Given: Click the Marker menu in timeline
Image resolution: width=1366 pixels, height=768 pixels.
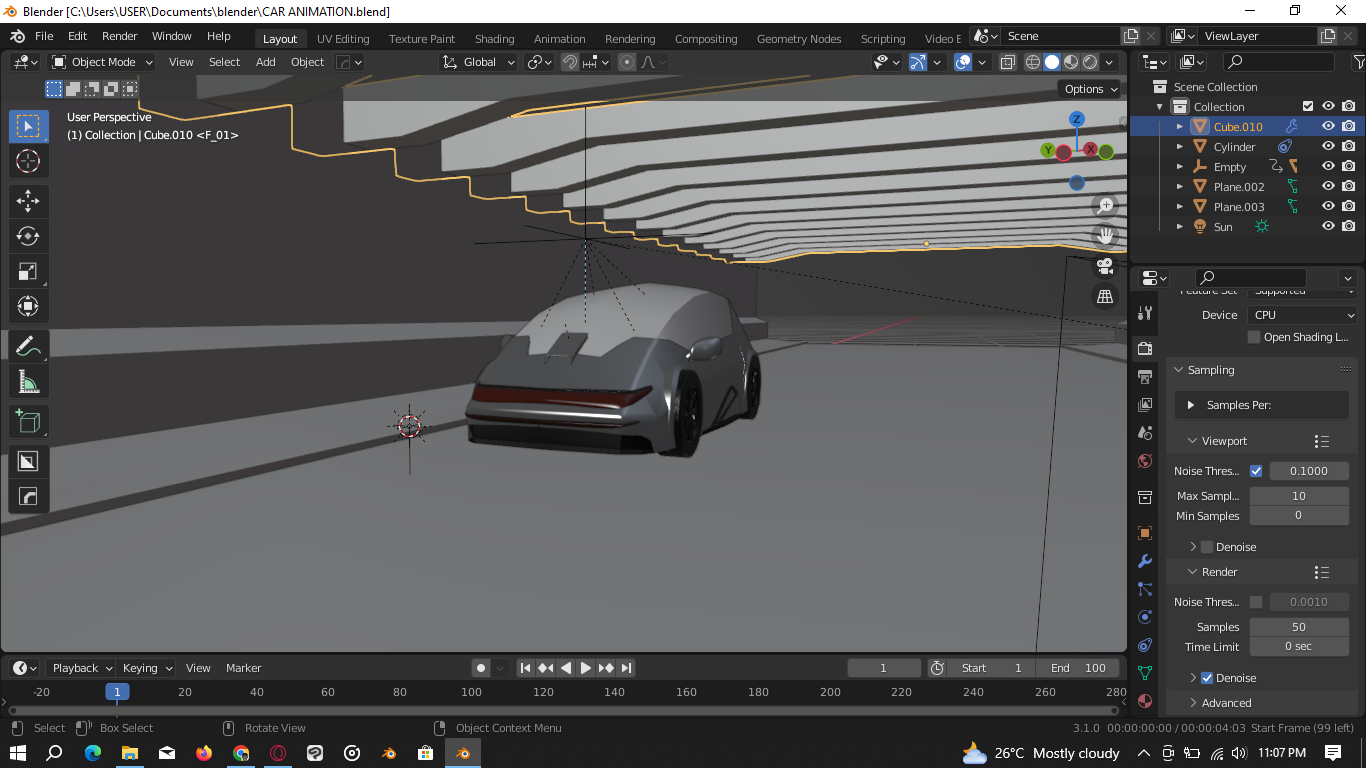Looking at the screenshot, I should pos(244,668).
